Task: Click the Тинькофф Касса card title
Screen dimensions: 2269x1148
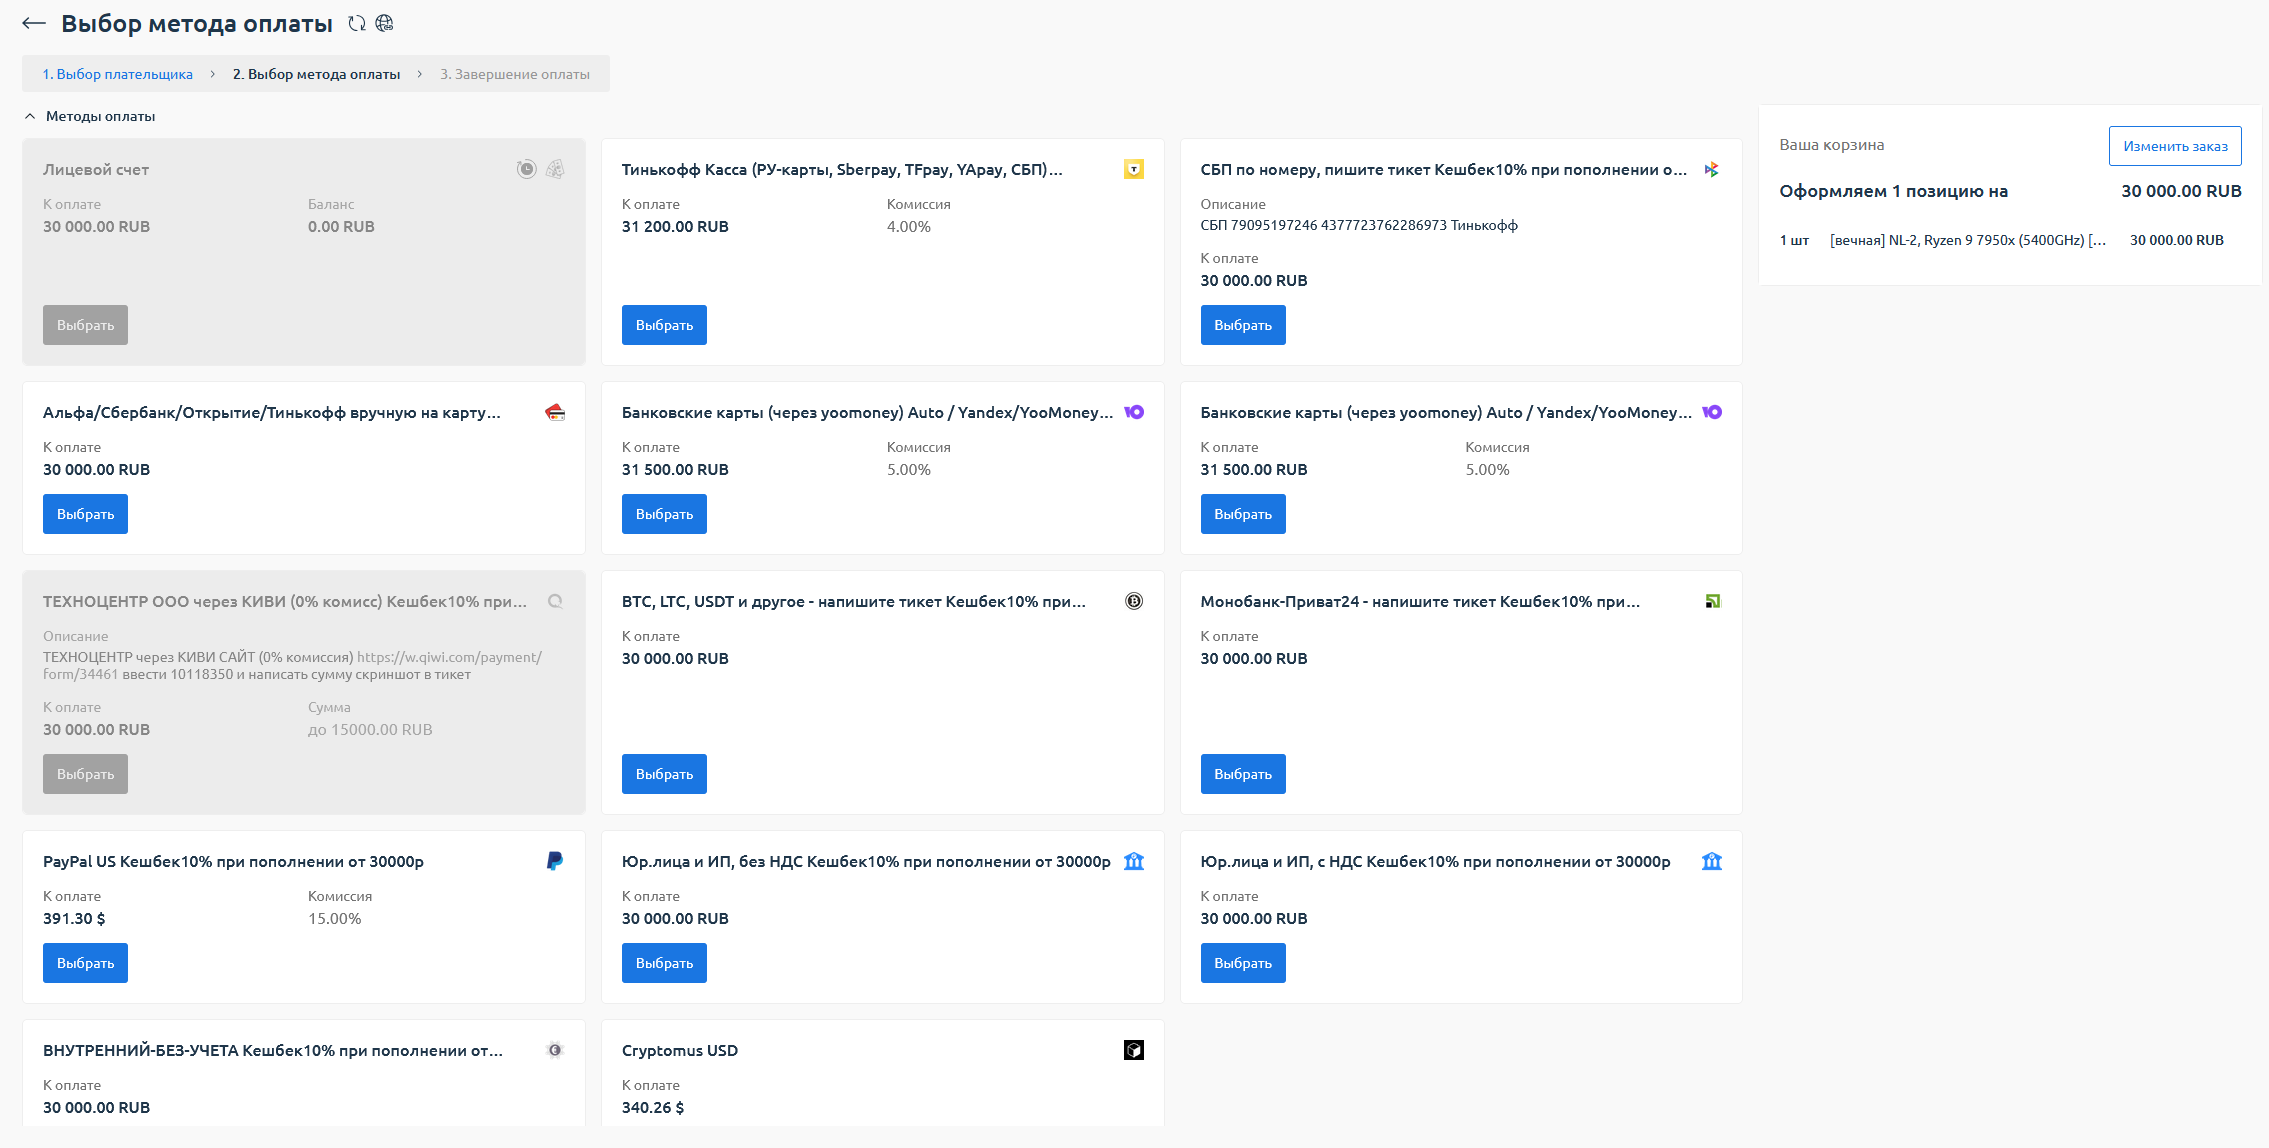Action: 842,169
